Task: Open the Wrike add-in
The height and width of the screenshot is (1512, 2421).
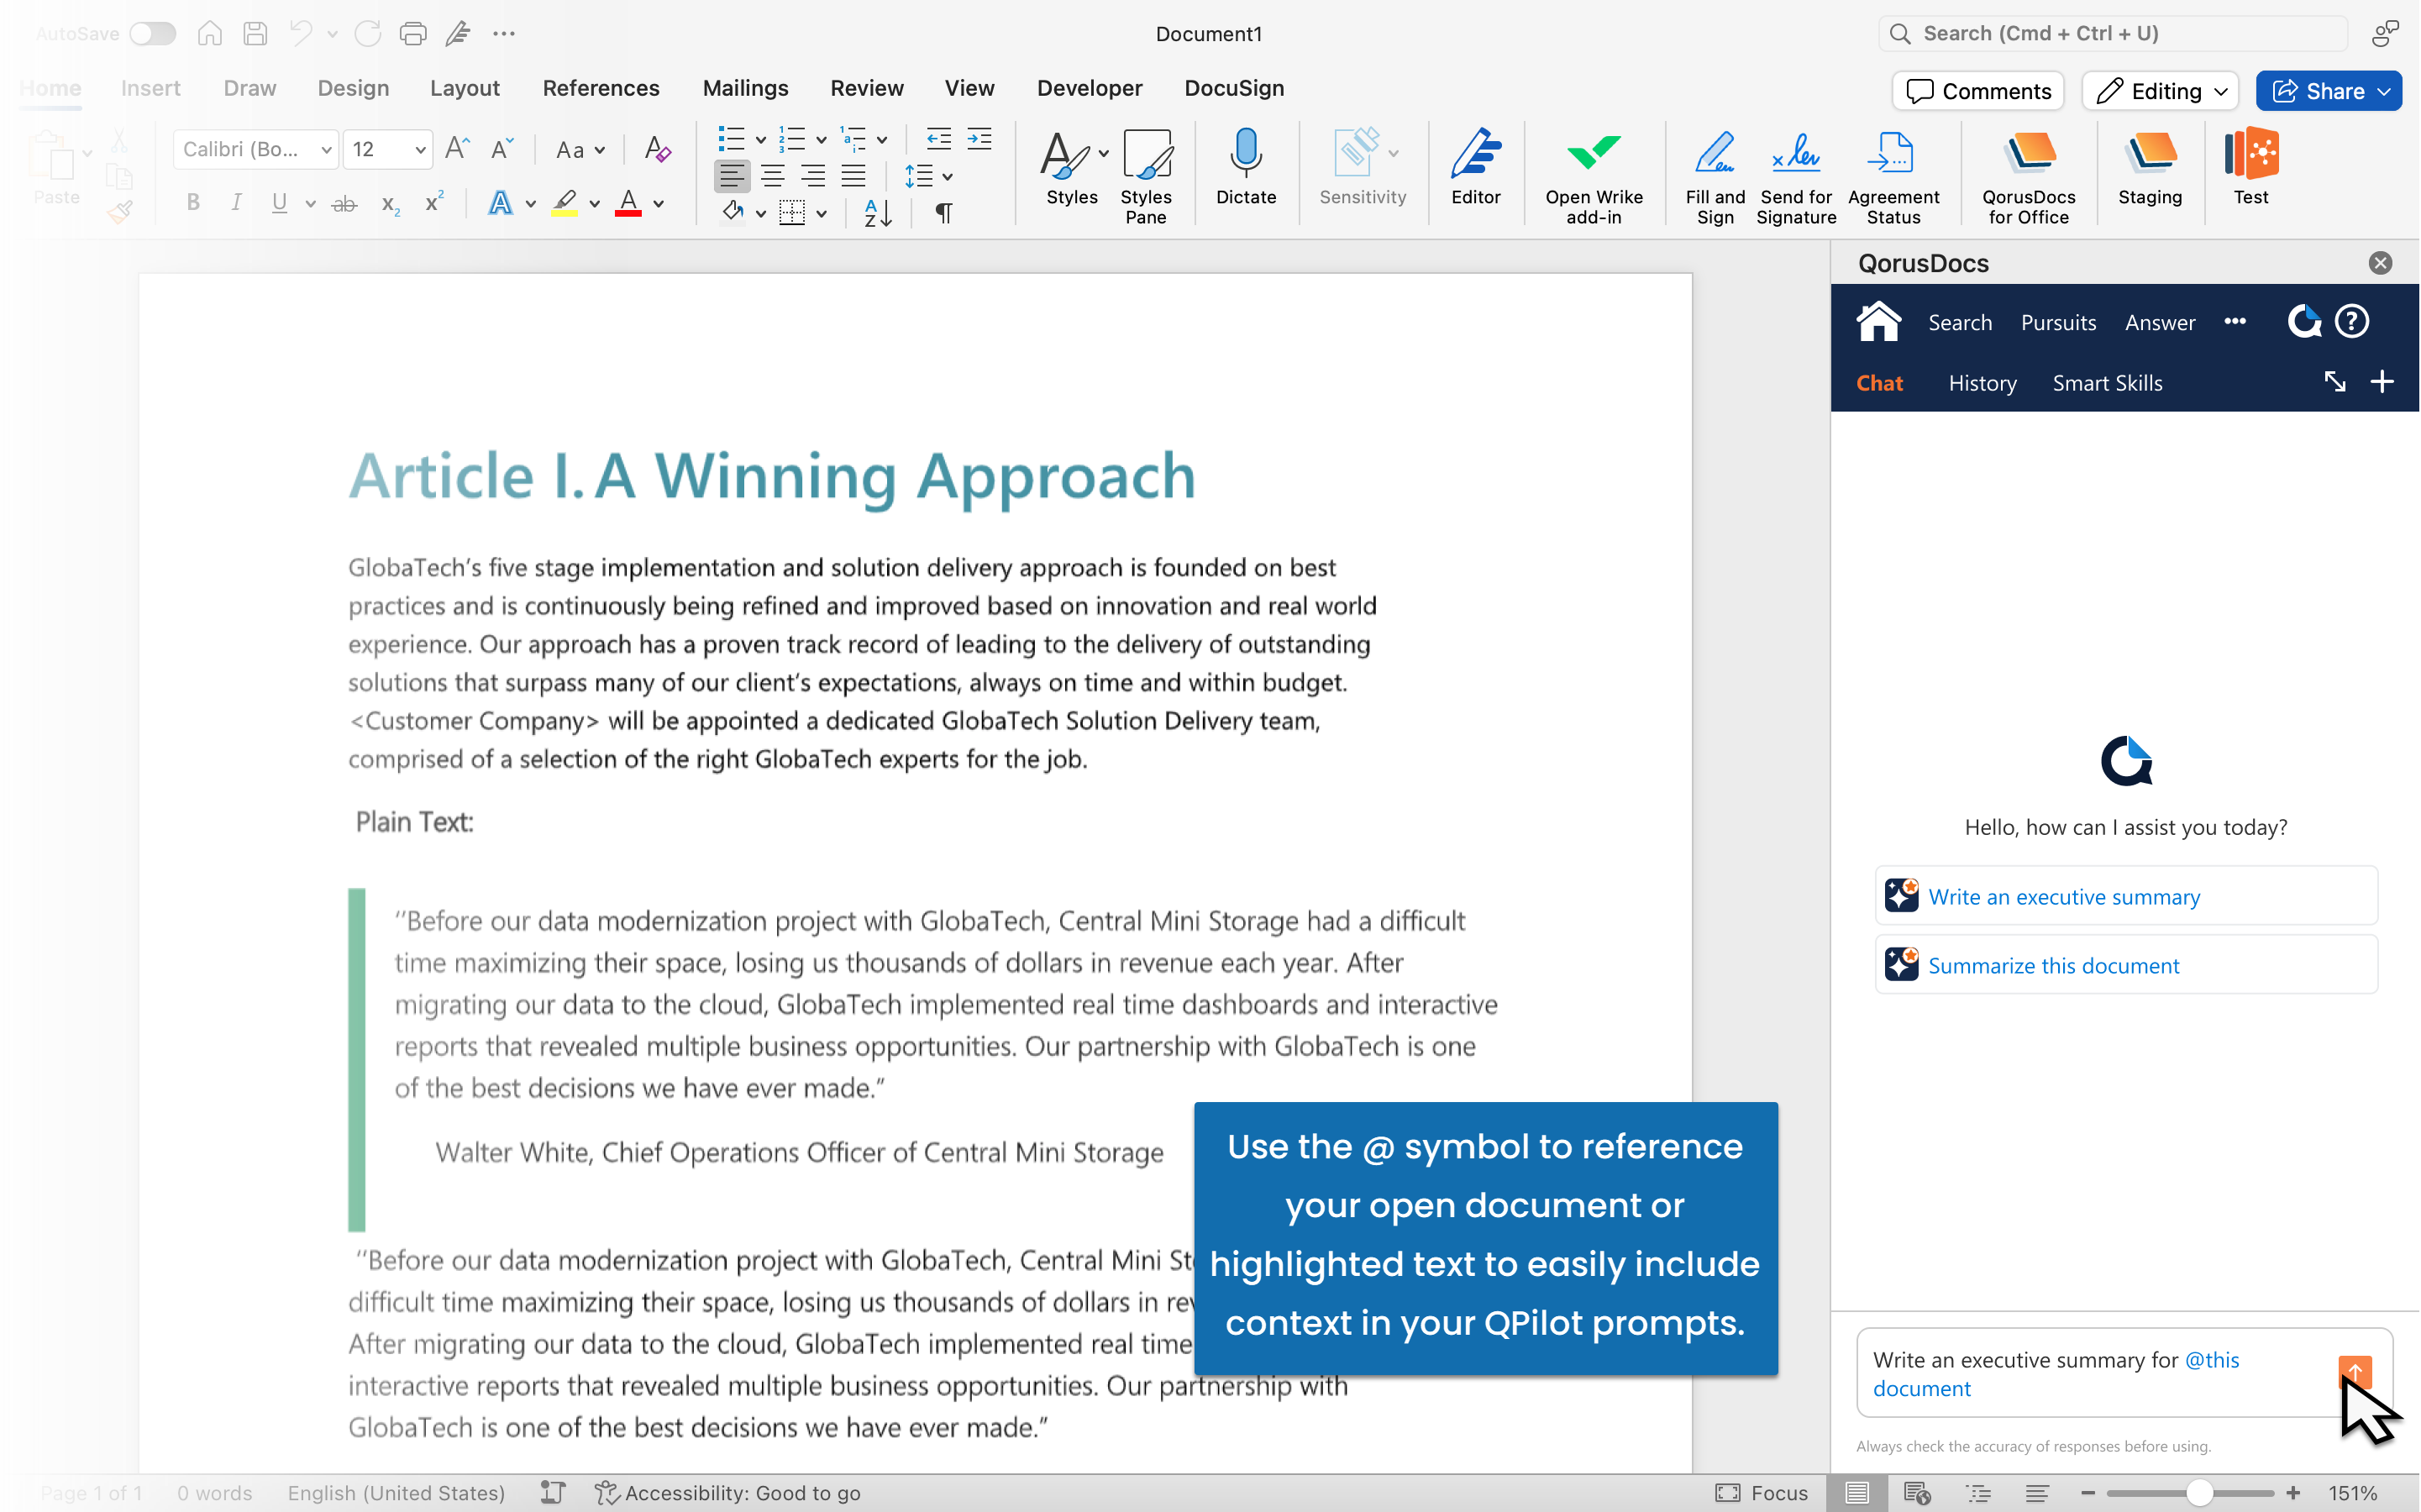Action: 1594,177
